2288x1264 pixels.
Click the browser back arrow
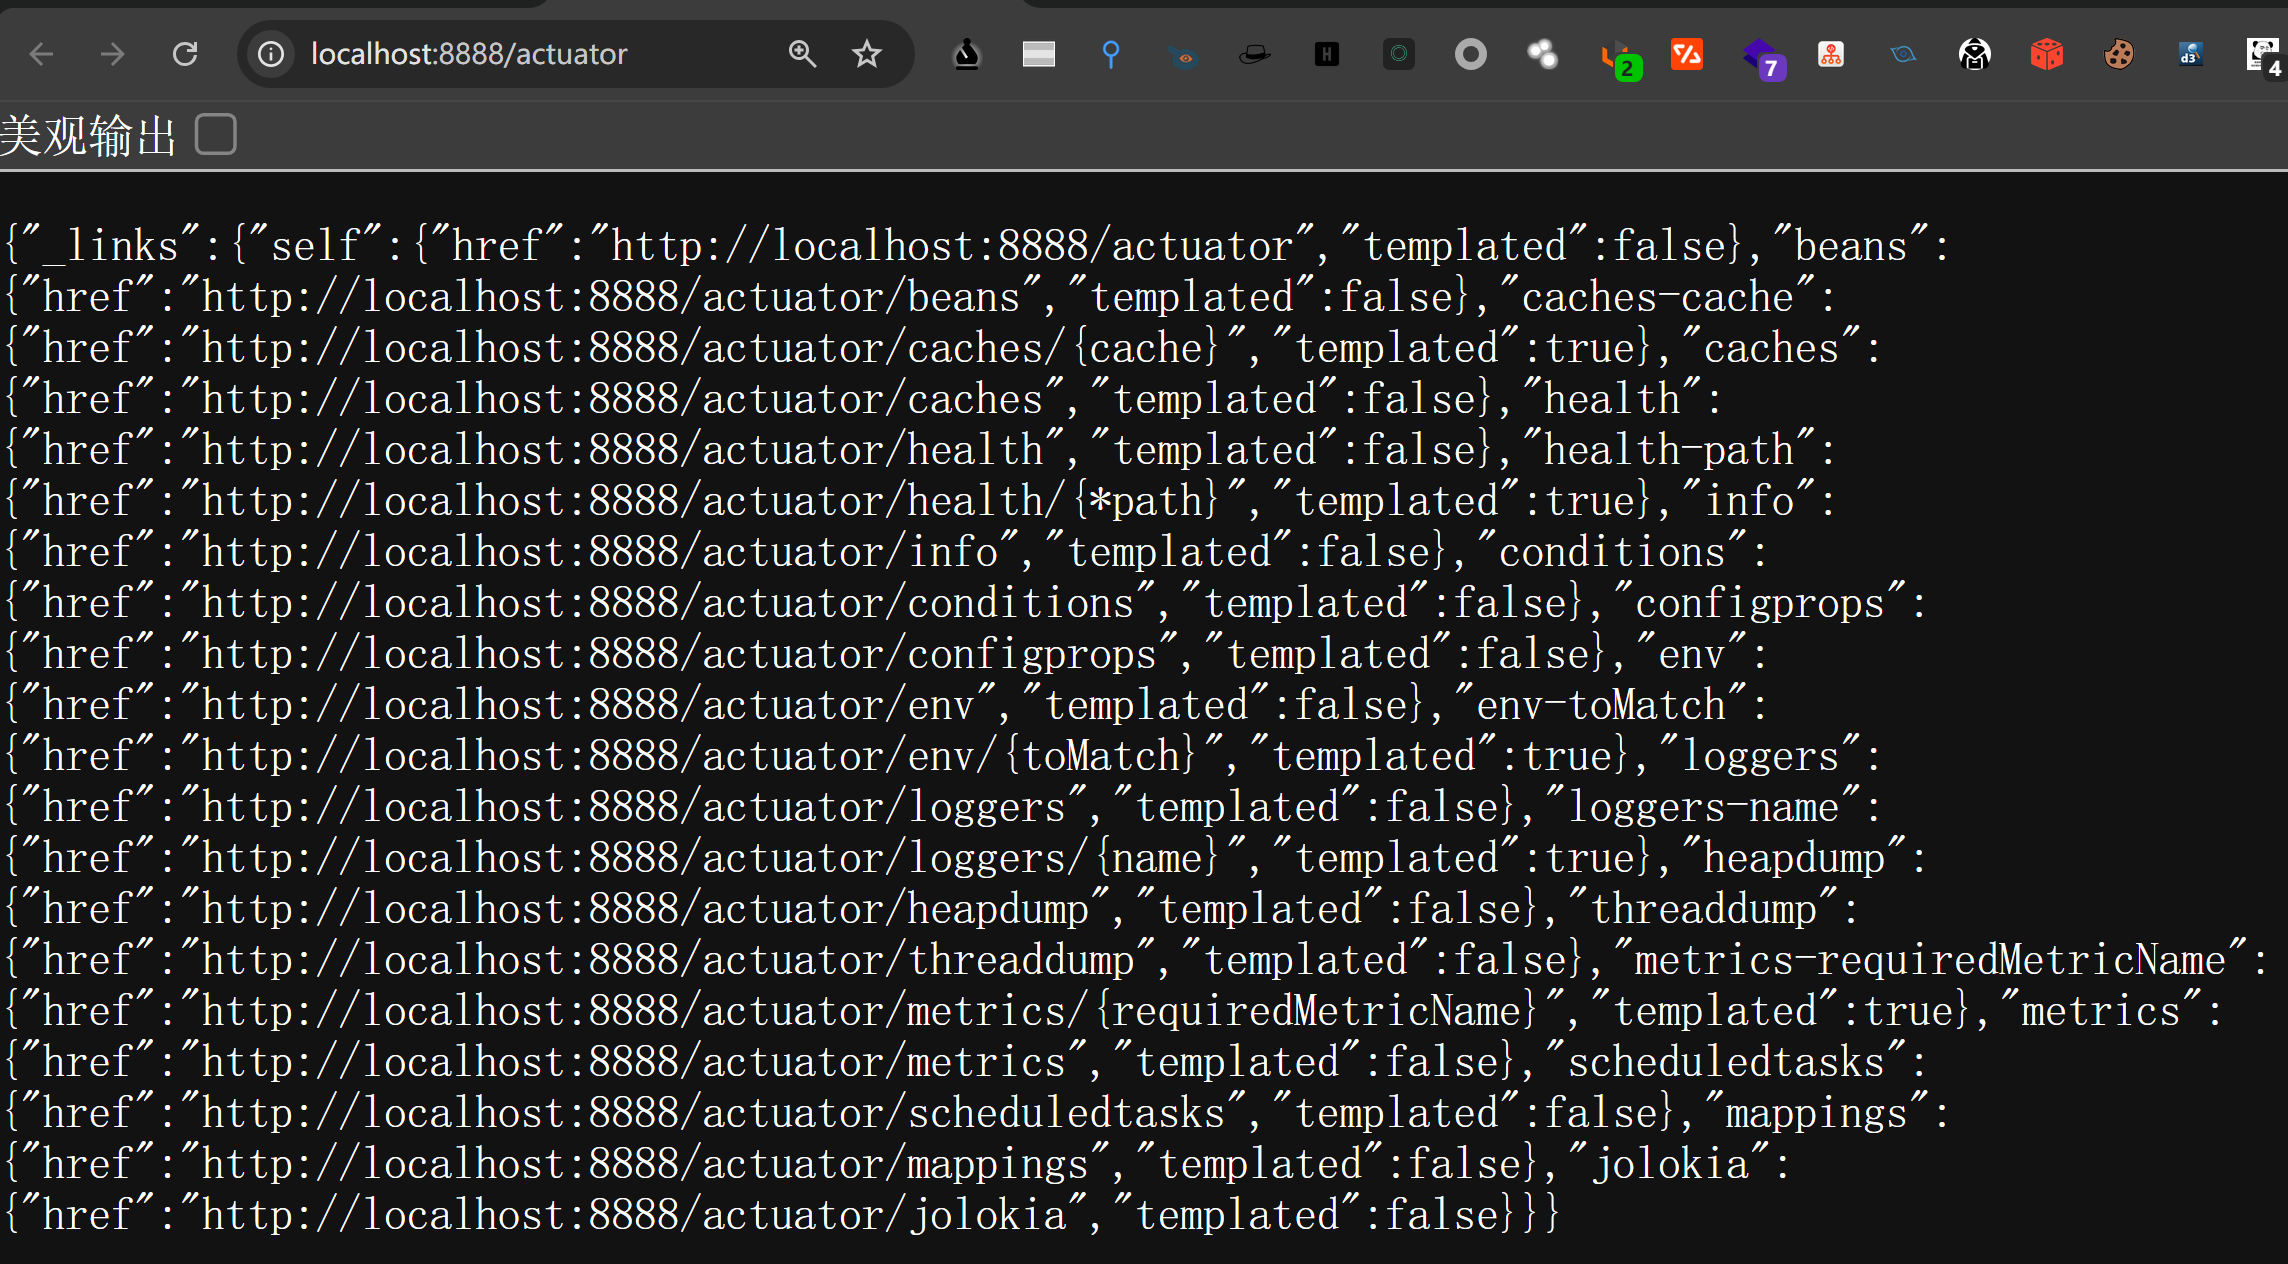41,54
